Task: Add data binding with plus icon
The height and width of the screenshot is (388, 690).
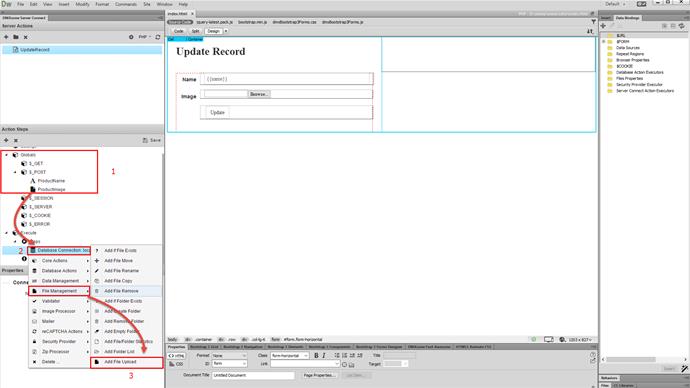Action: (603, 26)
